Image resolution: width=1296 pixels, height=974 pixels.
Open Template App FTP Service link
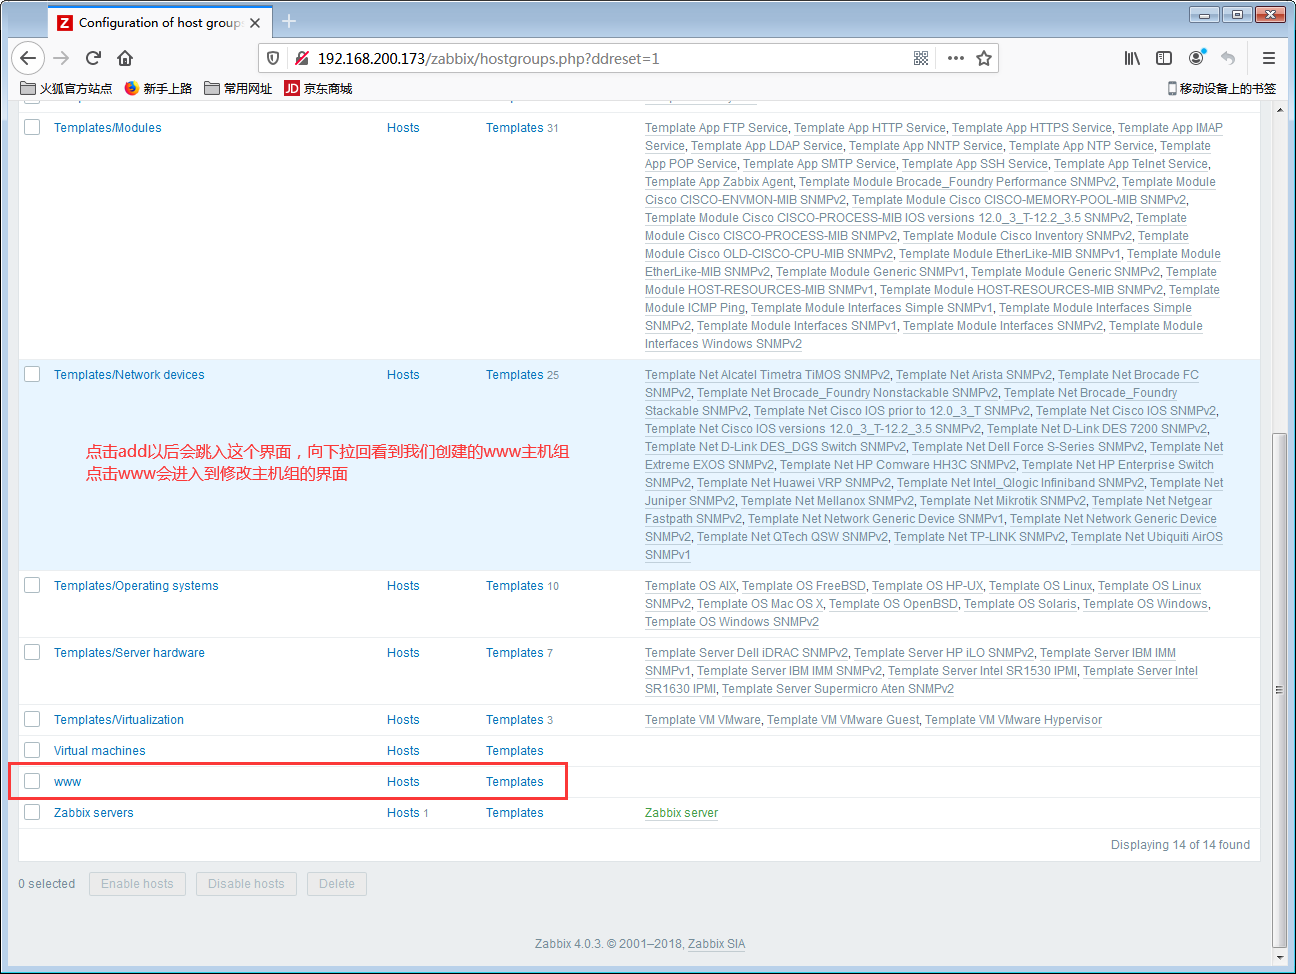(x=716, y=128)
